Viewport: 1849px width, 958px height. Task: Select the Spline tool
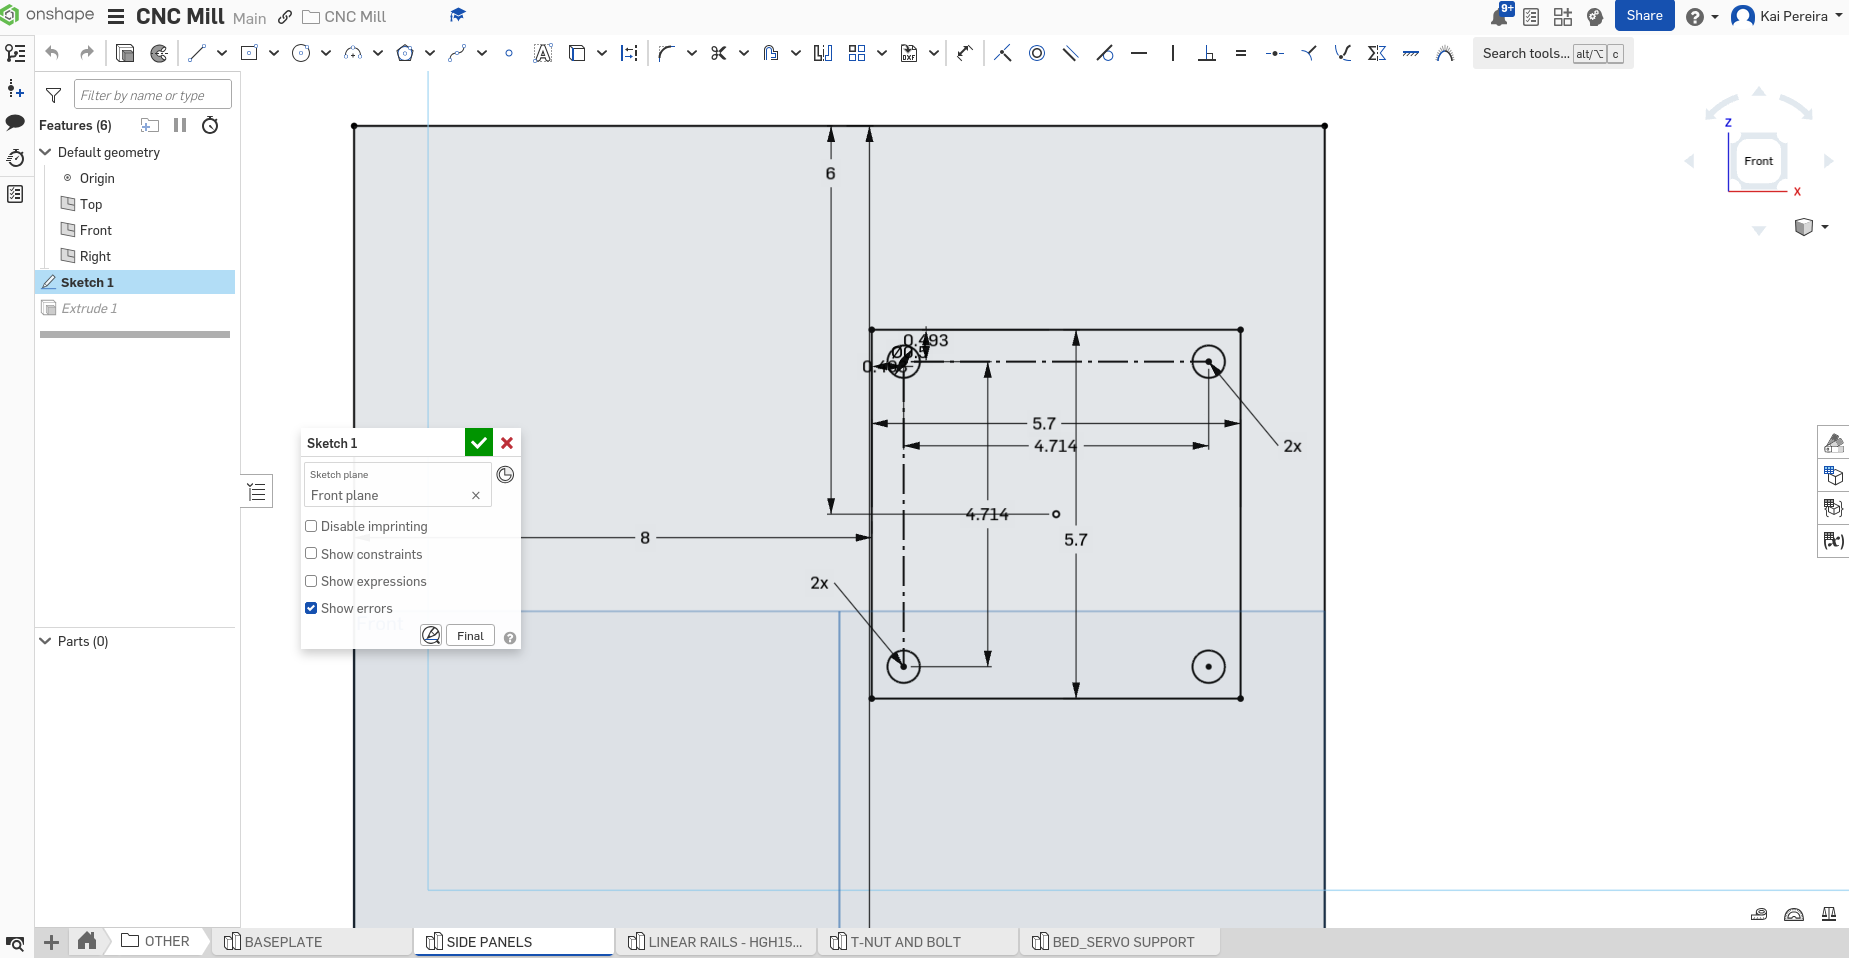(459, 53)
